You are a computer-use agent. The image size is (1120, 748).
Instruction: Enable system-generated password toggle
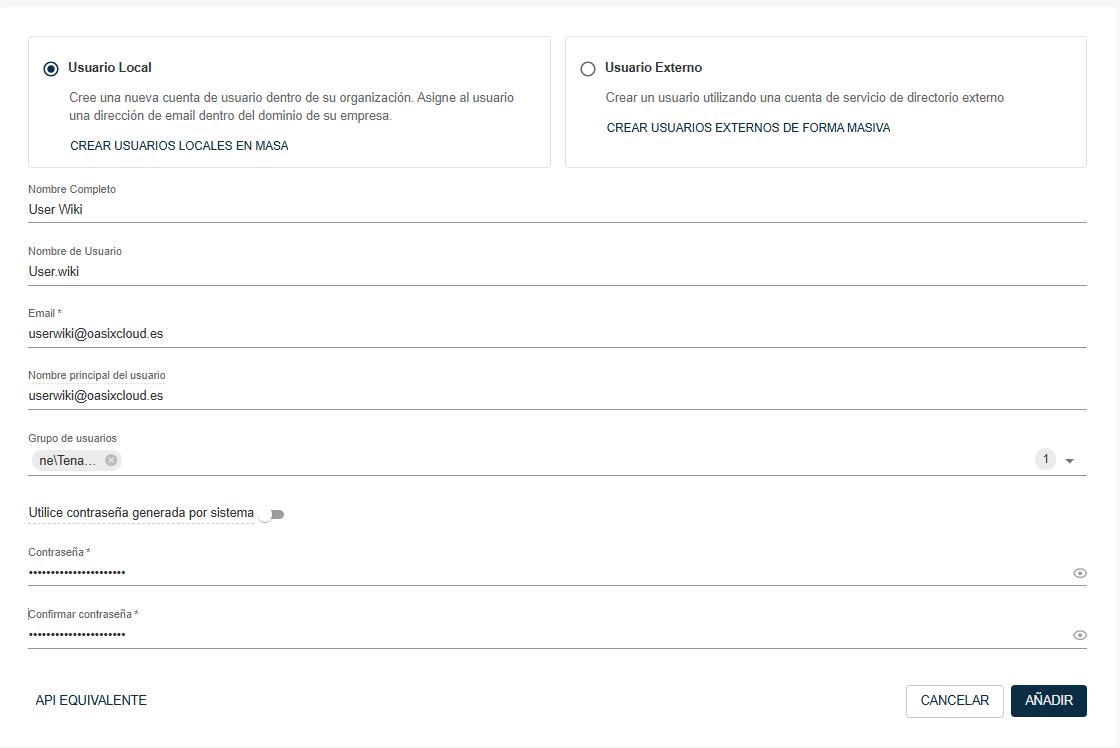[271, 514]
